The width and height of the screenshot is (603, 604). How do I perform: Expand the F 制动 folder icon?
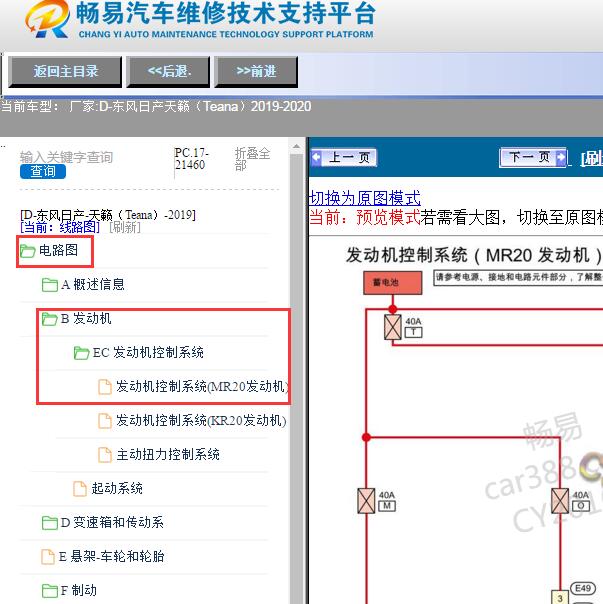point(50,591)
